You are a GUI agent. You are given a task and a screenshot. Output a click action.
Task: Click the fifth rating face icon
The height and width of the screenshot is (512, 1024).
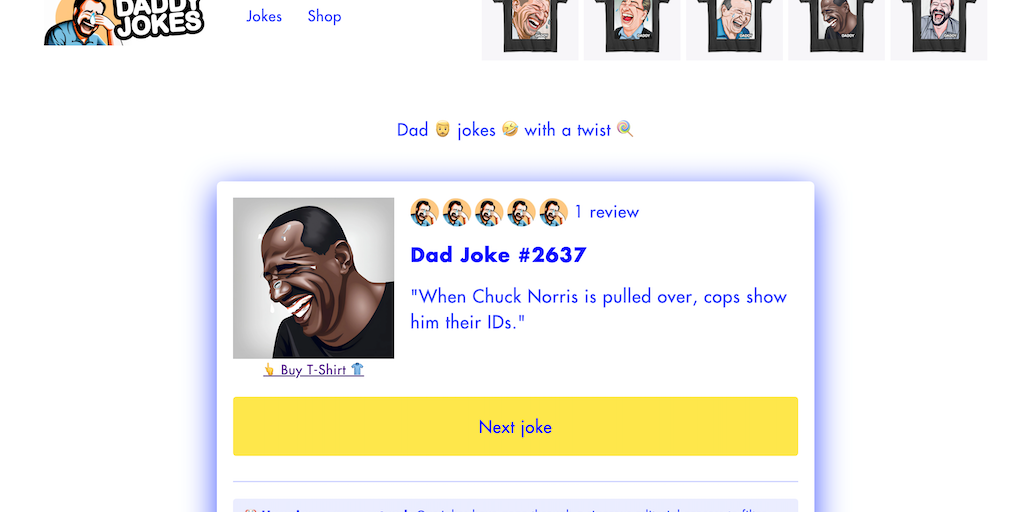click(x=553, y=212)
